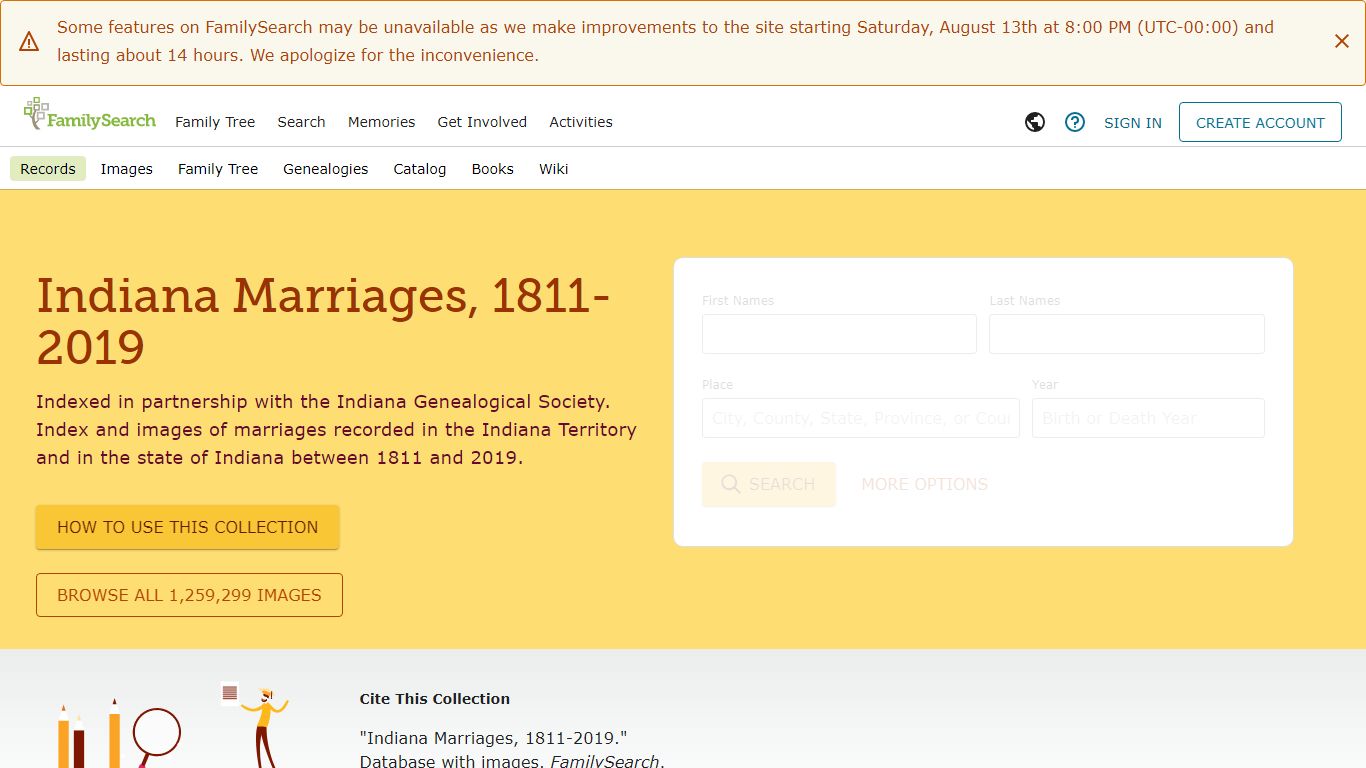Click the CREATE ACCOUNT button
Screen dimensions: 1366x768
[x=1260, y=122]
